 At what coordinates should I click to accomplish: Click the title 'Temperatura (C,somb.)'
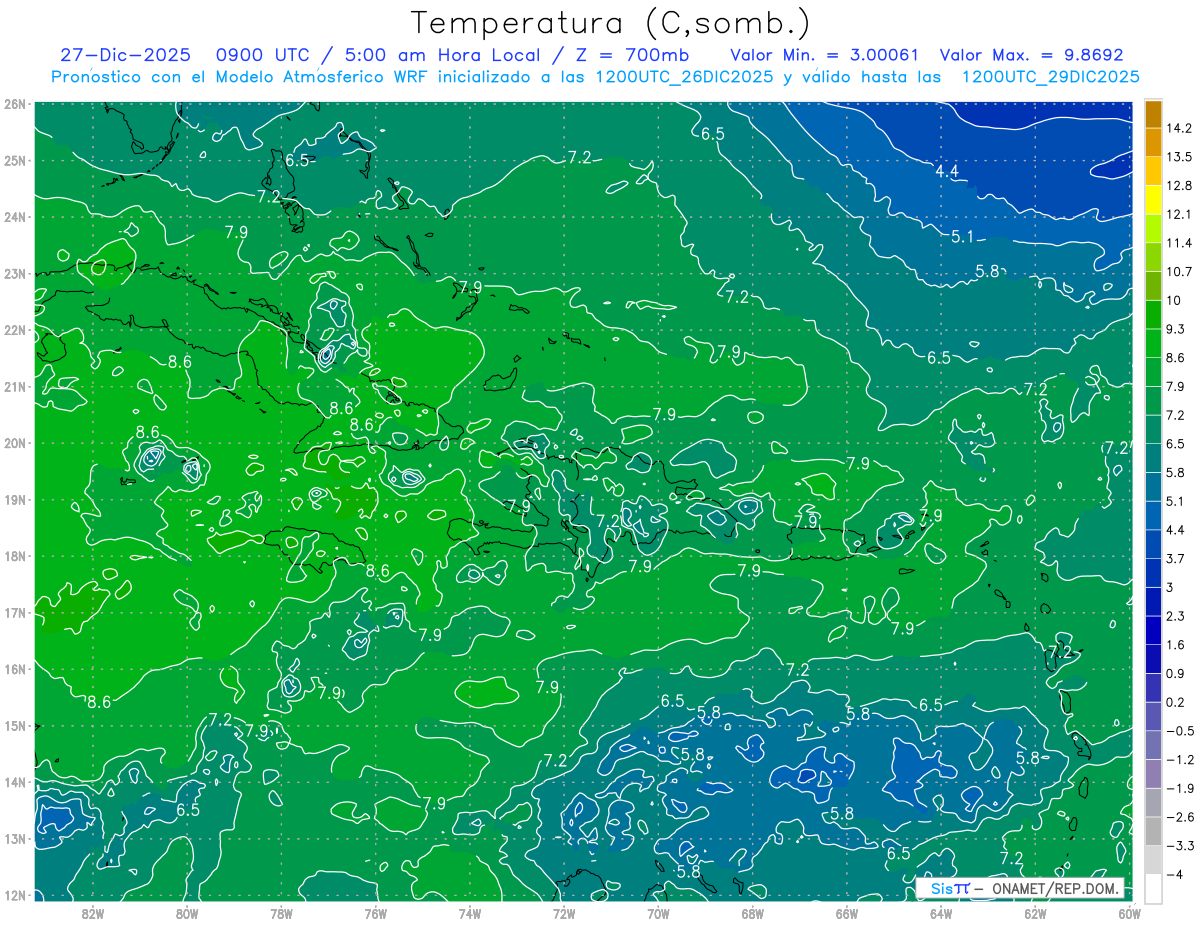[x=611, y=23]
